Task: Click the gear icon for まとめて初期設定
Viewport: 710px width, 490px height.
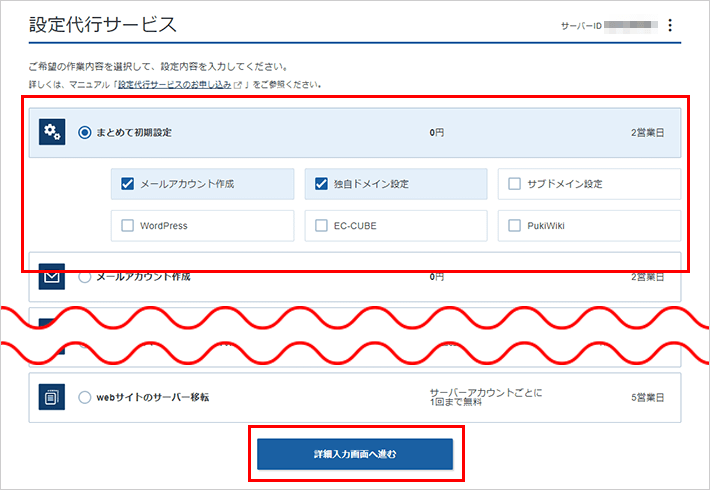Action: point(51,132)
